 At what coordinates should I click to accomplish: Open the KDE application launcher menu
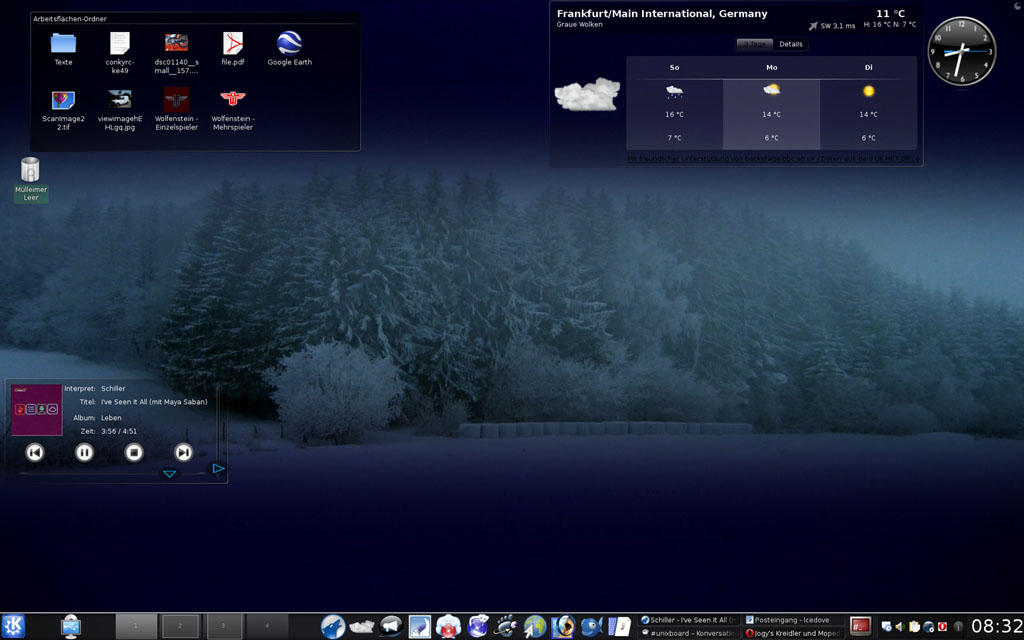[x=13, y=626]
